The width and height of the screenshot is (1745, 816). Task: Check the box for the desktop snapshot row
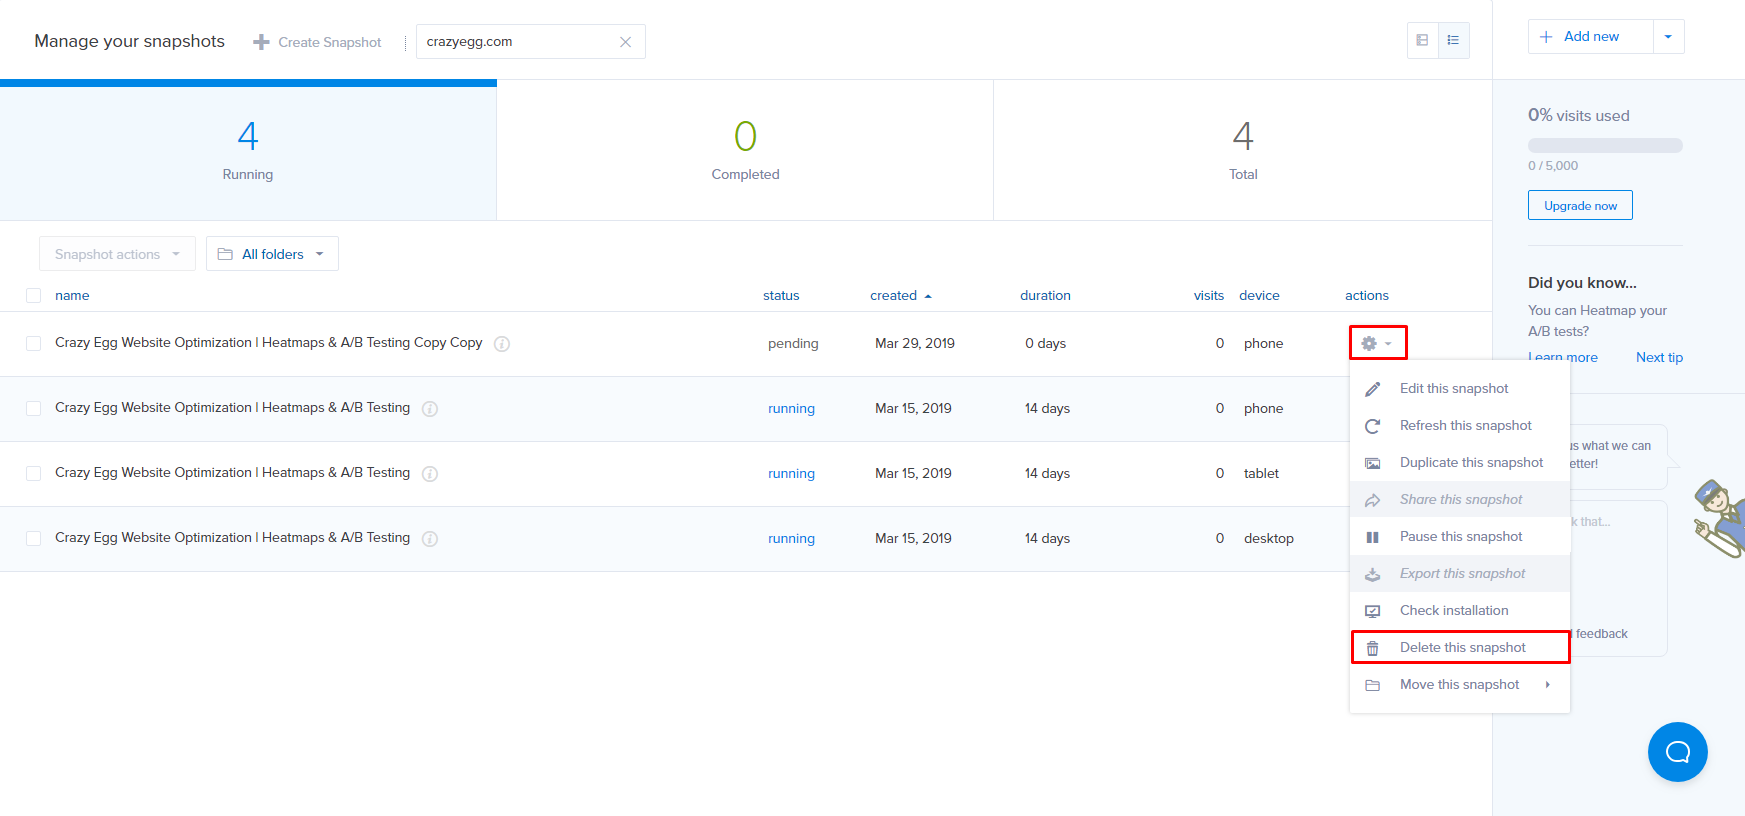click(34, 538)
